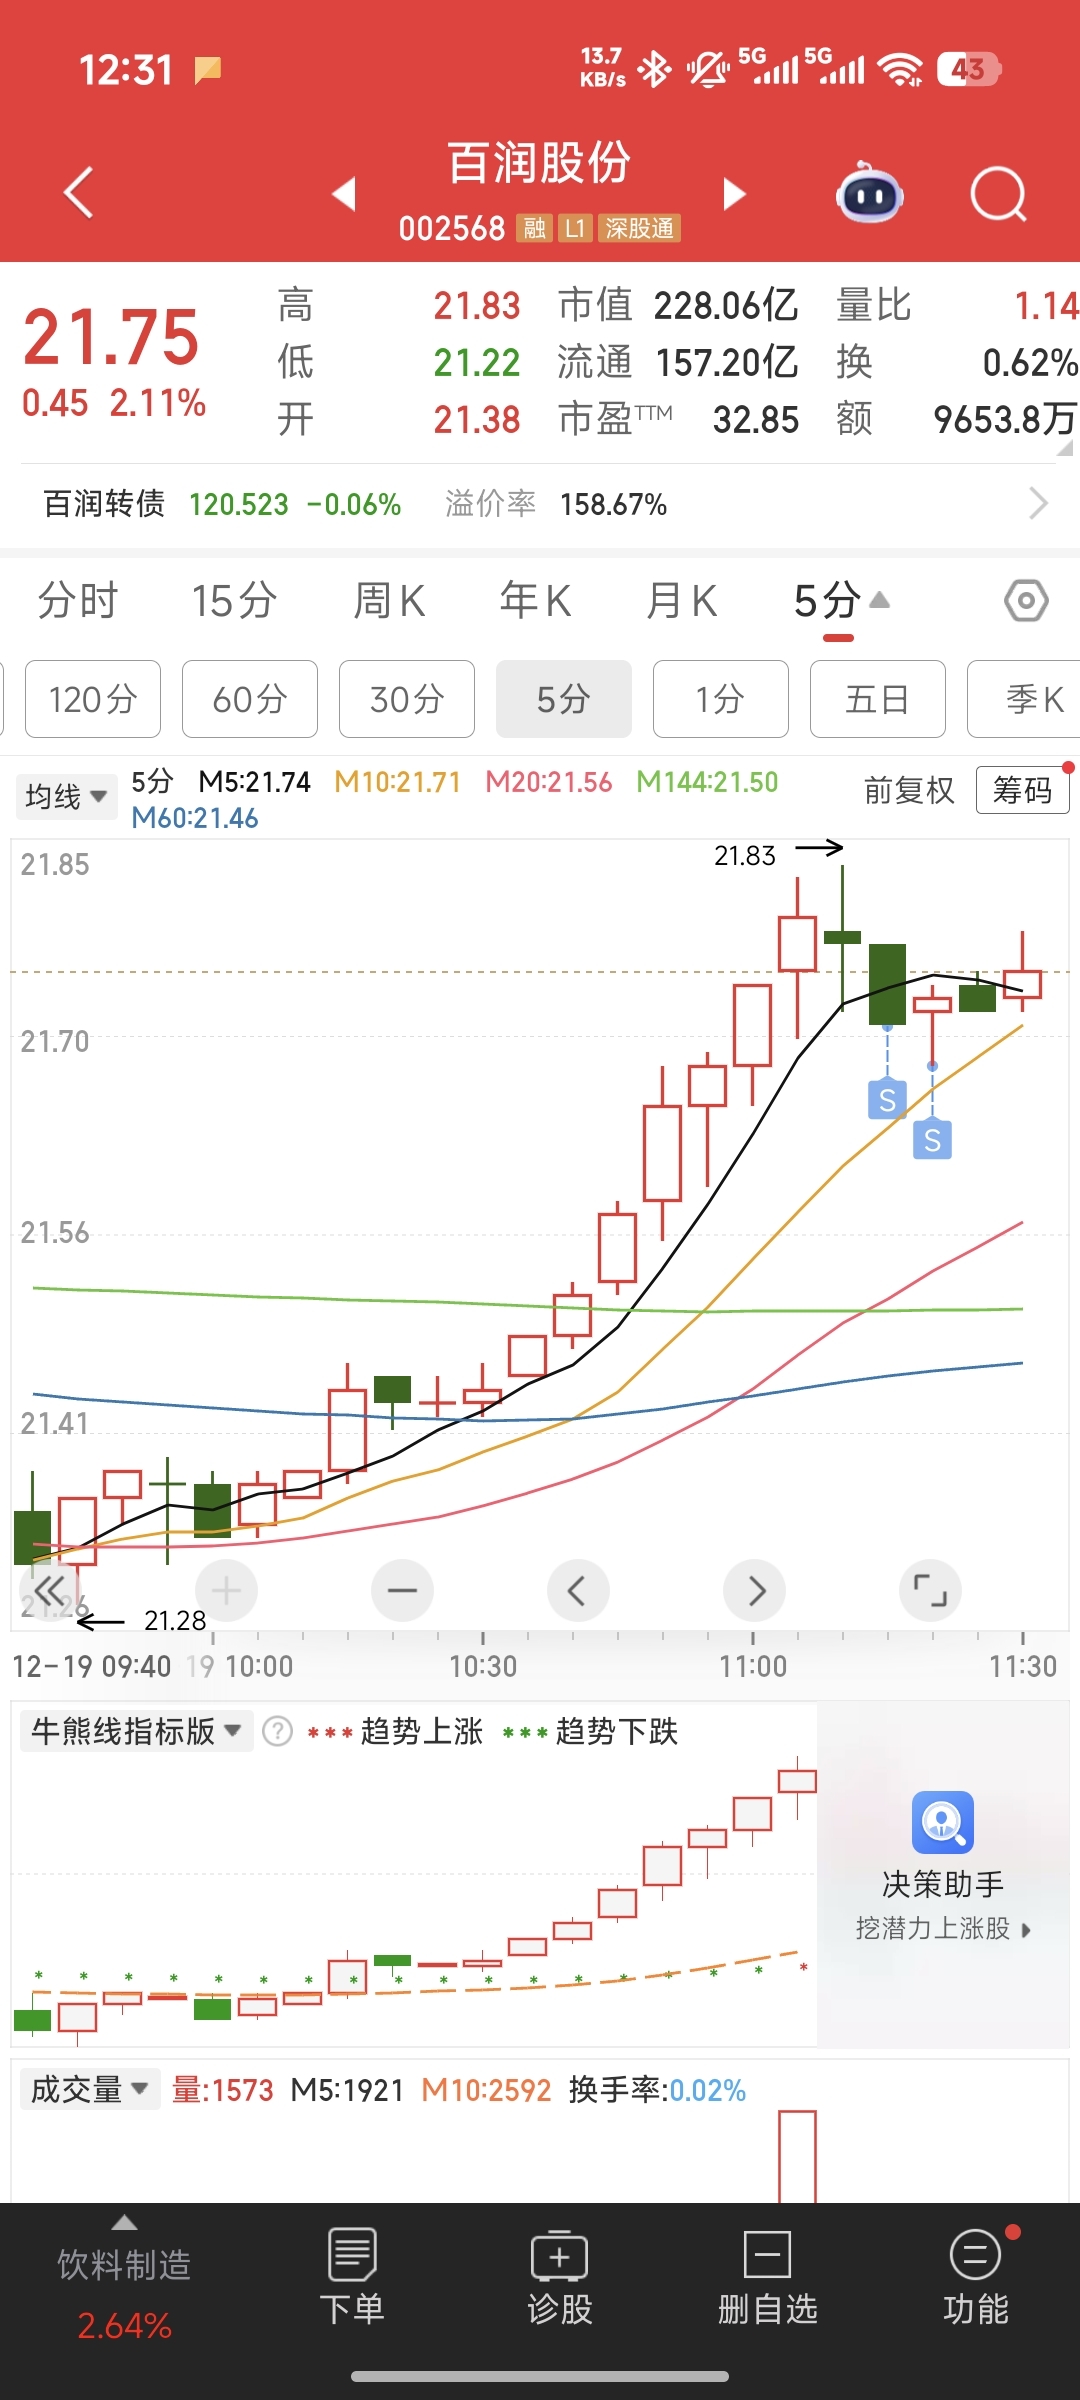Viewport: 1080px width, 2400px height.
Task: Switch to 分时 tab
Action: click(78, 601)
